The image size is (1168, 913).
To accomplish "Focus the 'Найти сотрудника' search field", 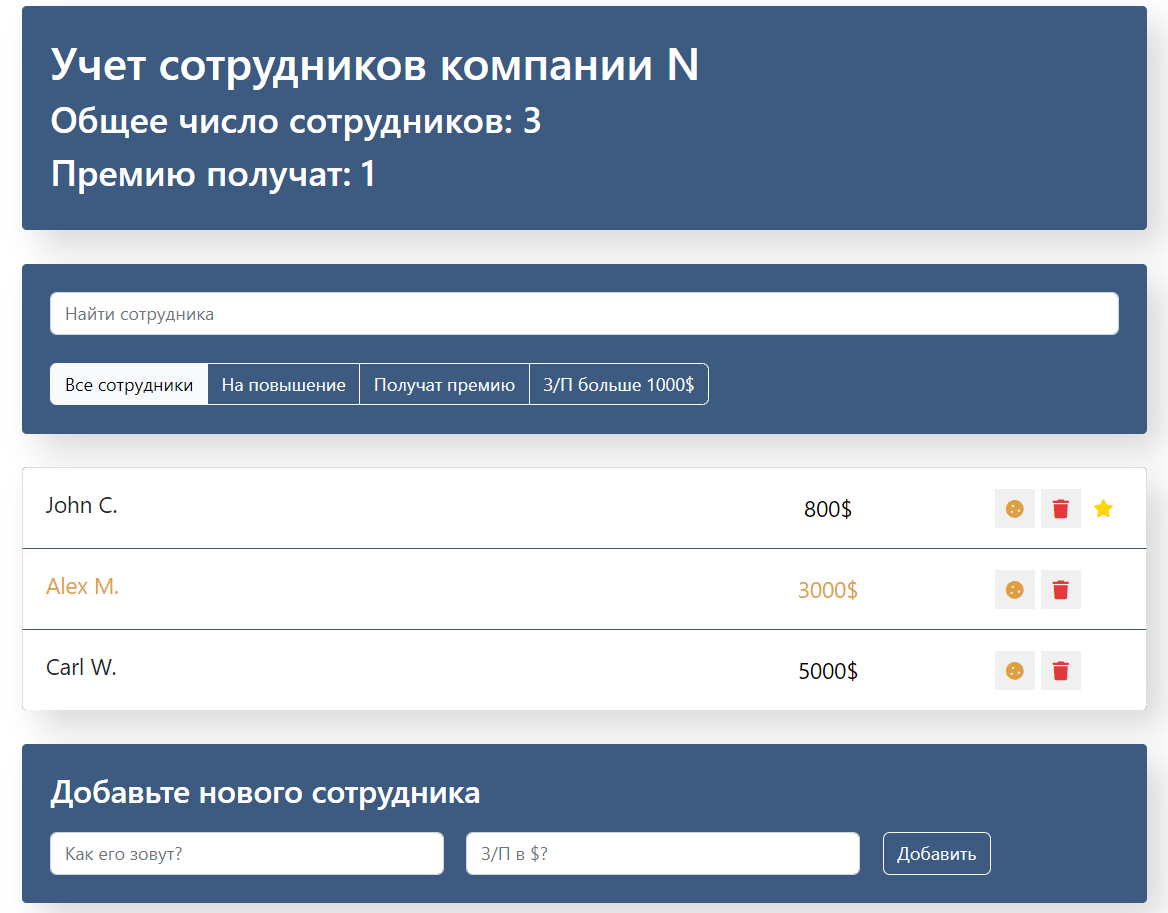I will point(584,314).
